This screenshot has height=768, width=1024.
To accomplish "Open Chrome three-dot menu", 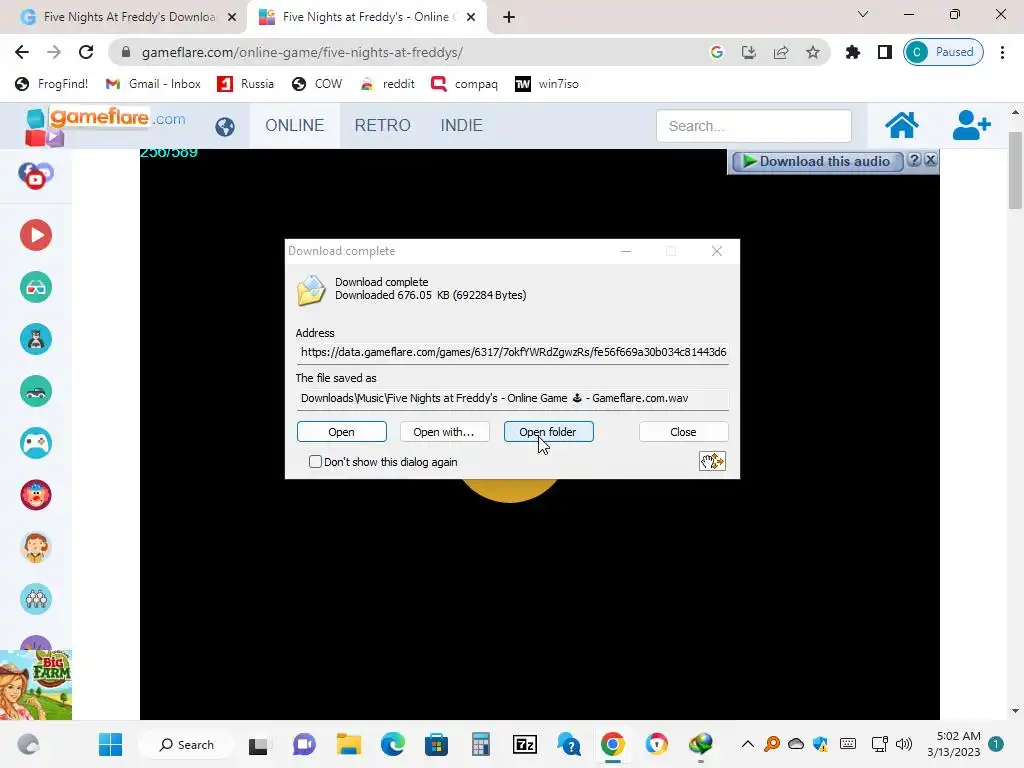I will (x=1002, y=52).
